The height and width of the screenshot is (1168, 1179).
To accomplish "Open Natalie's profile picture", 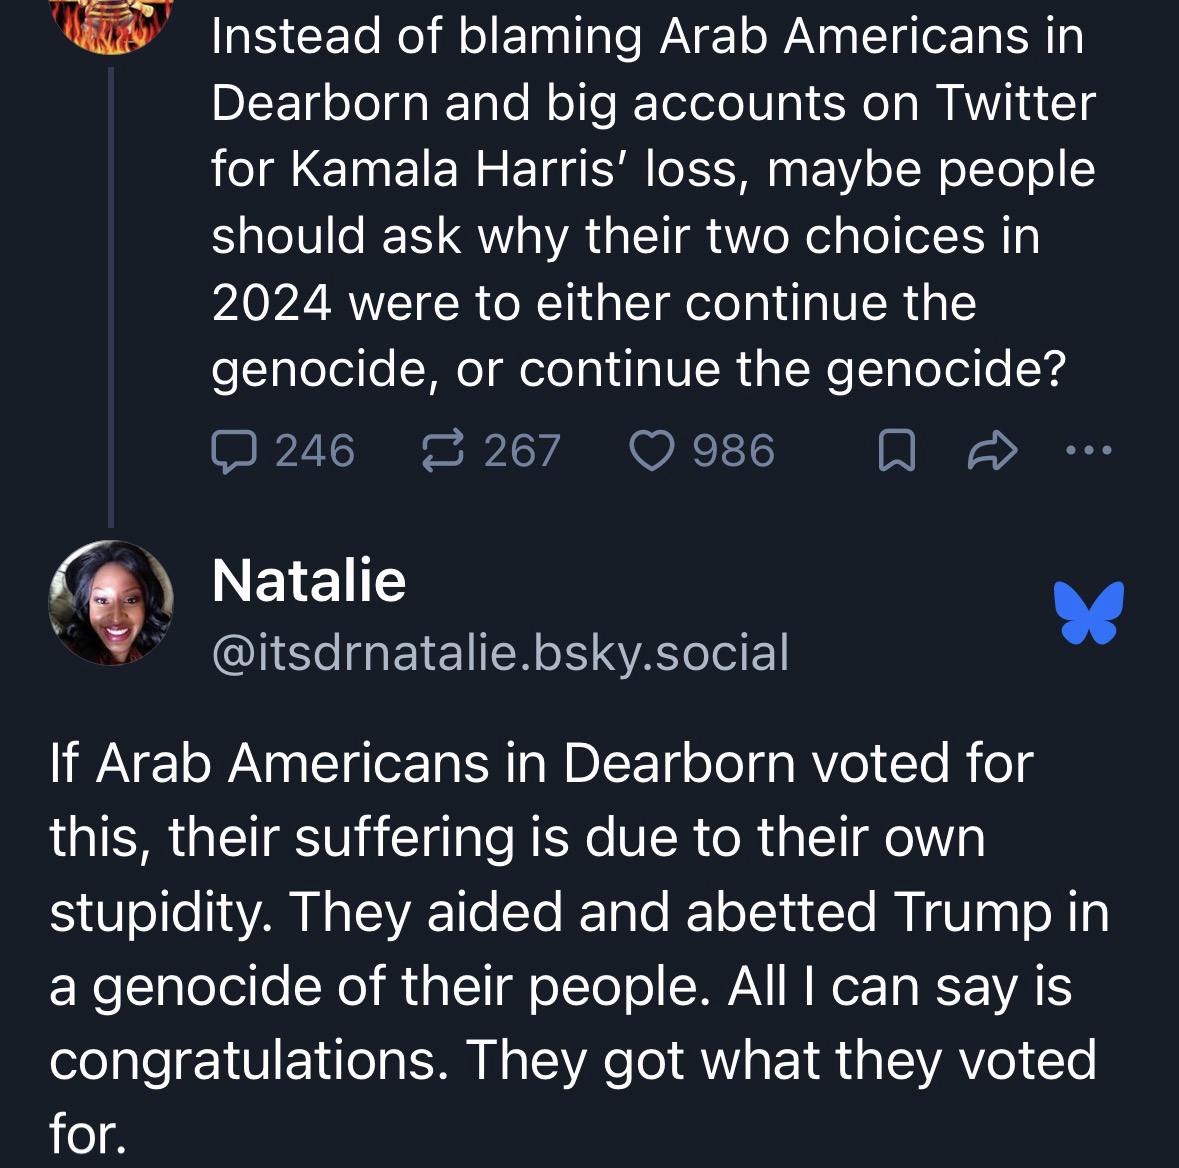I will [x=111, y=603].
